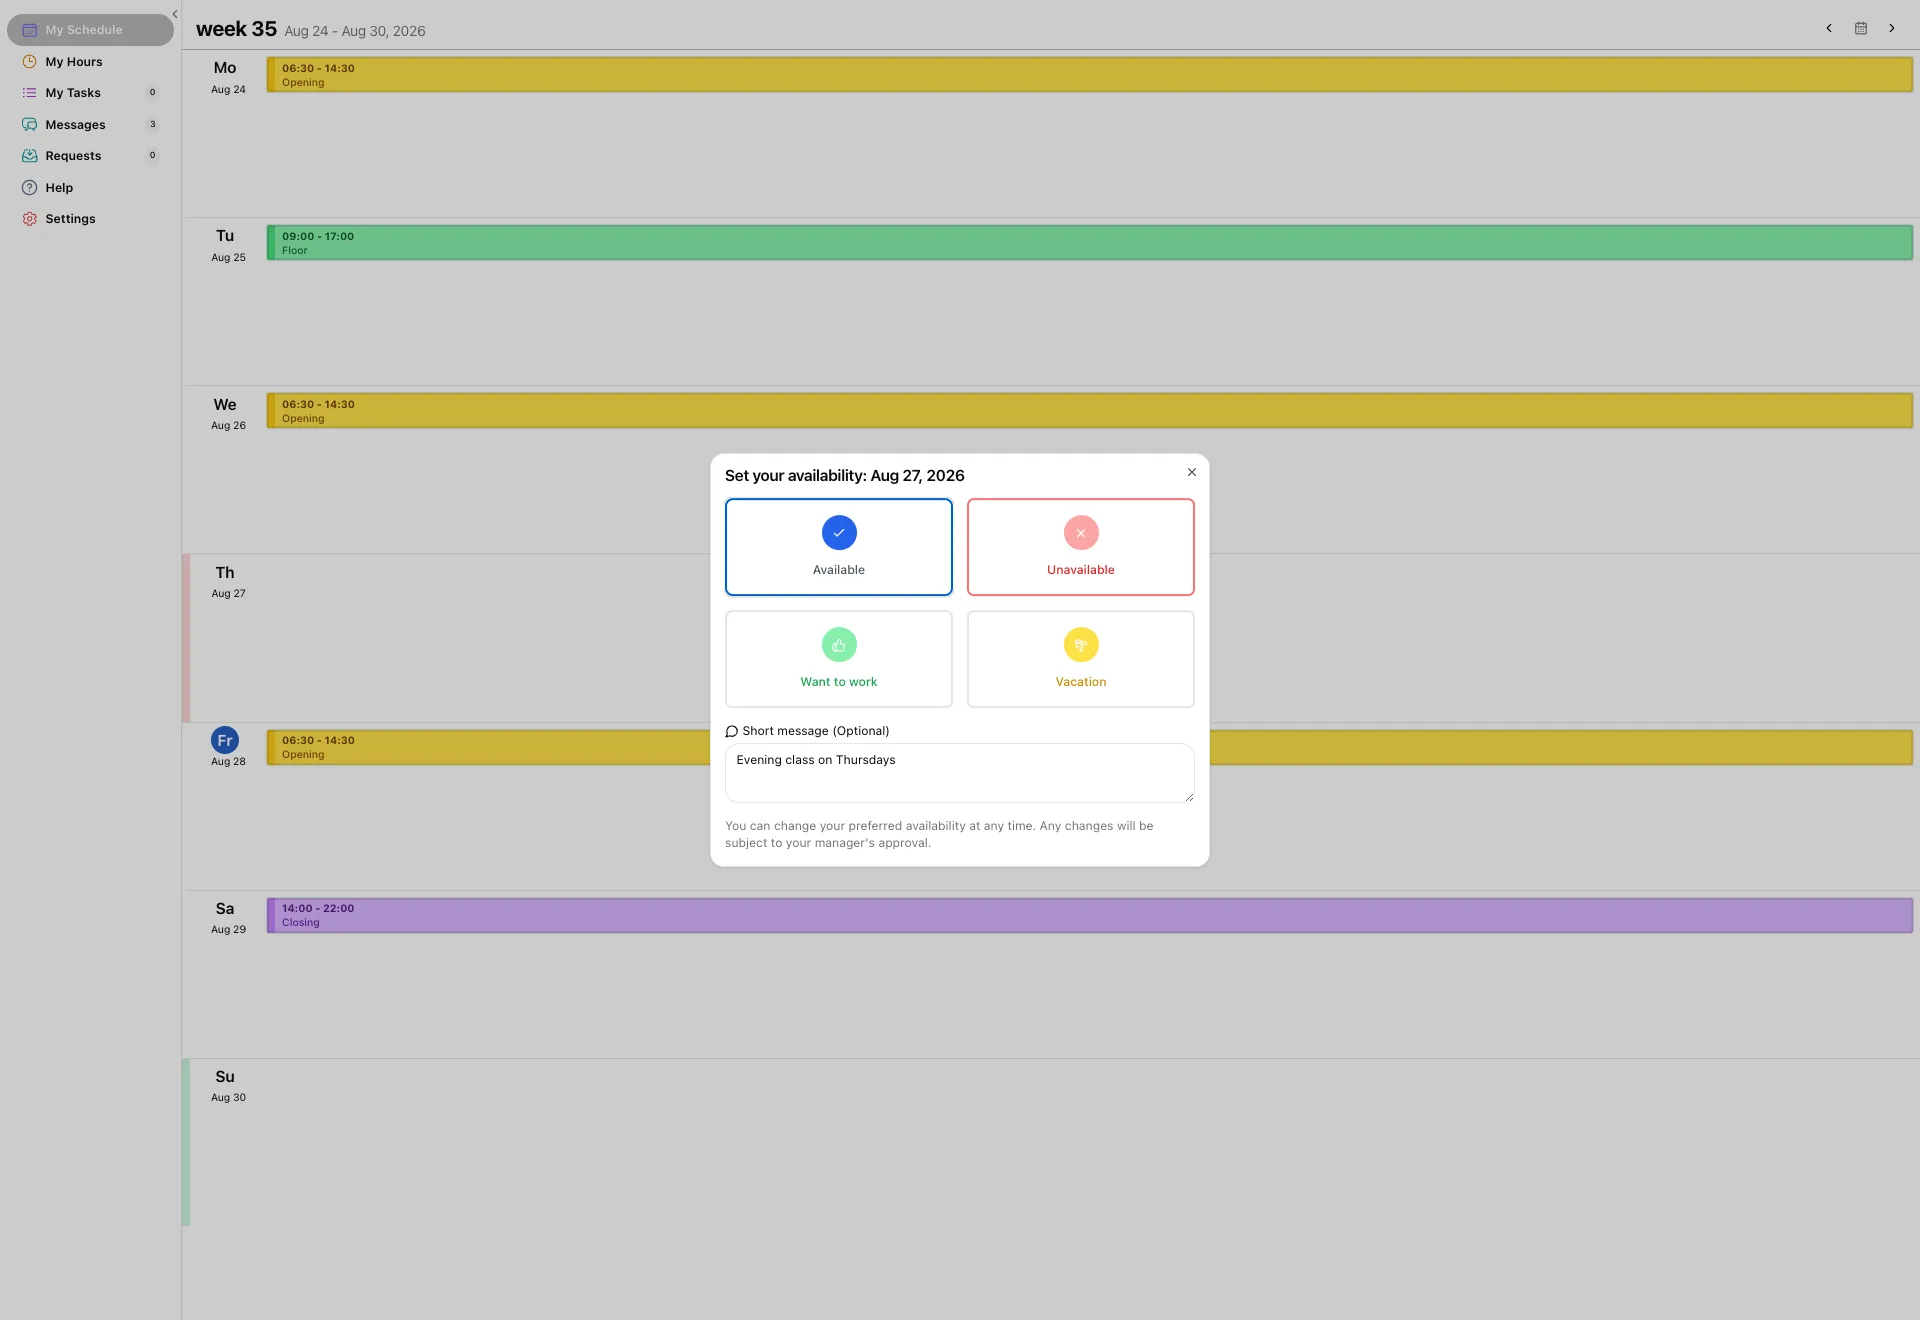Click the week 35 heading
Screen dimensions: 1920x1320
[236, 29]
